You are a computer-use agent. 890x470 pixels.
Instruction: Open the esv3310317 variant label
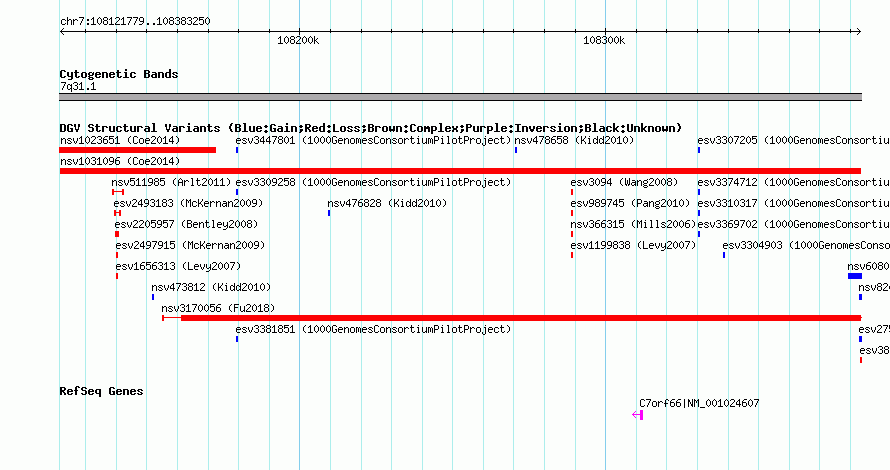click(794, 203)
